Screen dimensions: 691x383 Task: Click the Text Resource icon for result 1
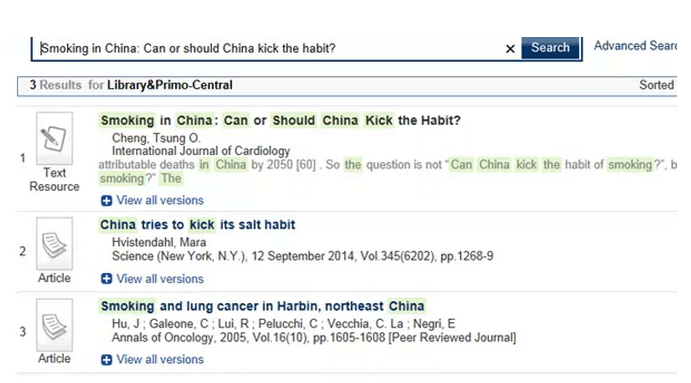point(54,138)
